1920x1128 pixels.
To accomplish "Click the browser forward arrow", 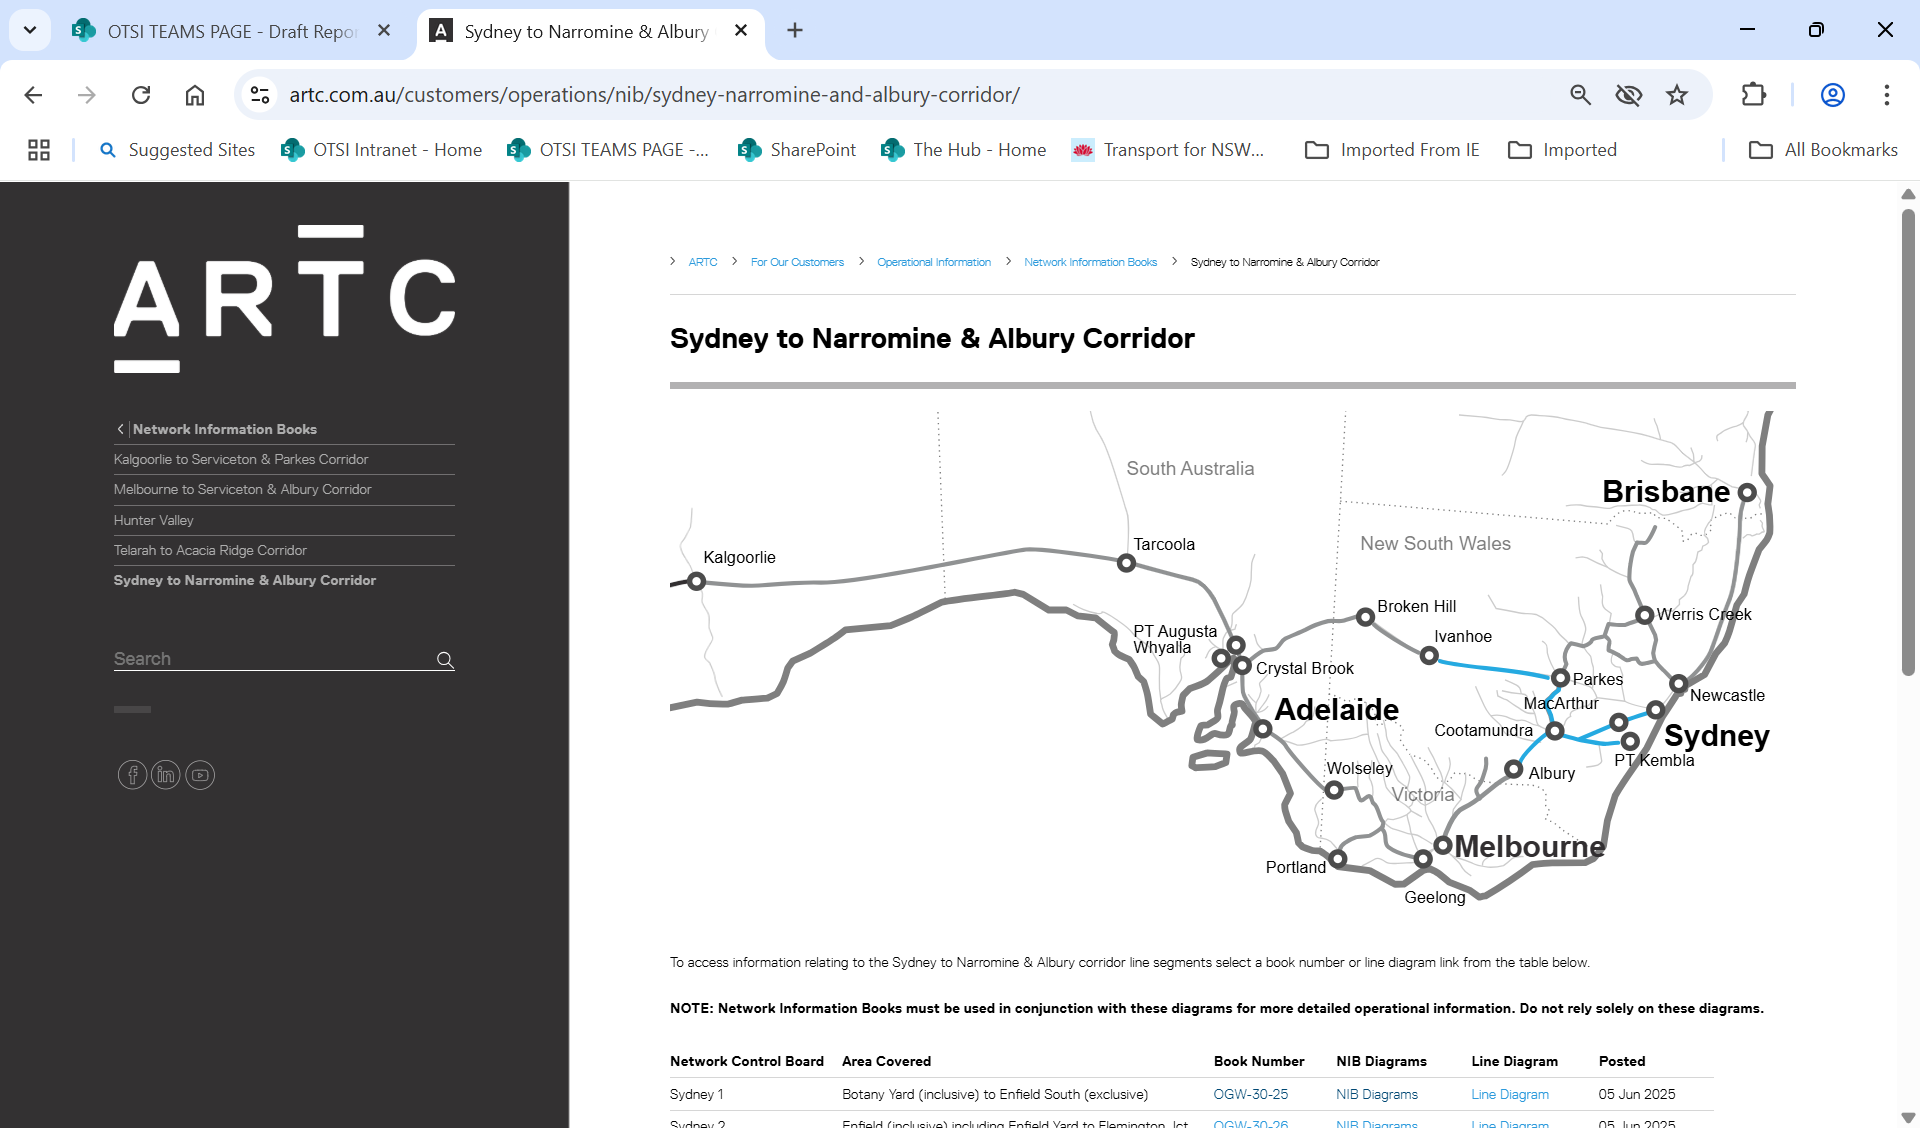I will (x=87, y=95).
